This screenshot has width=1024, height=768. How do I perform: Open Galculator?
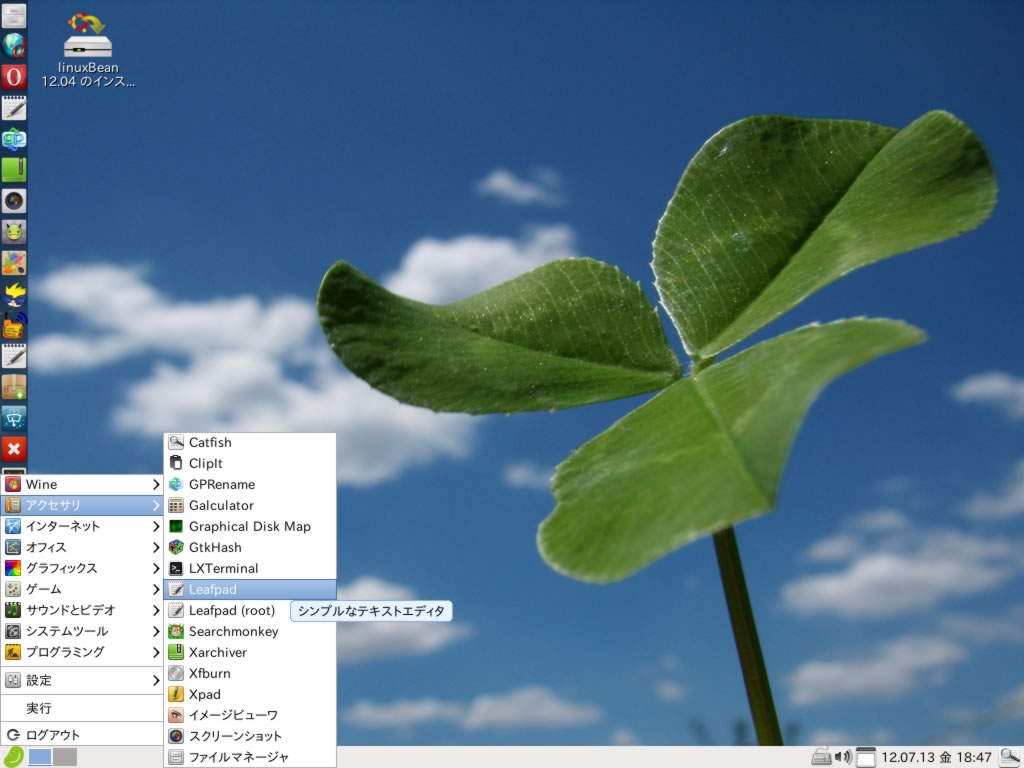point(250,505)
